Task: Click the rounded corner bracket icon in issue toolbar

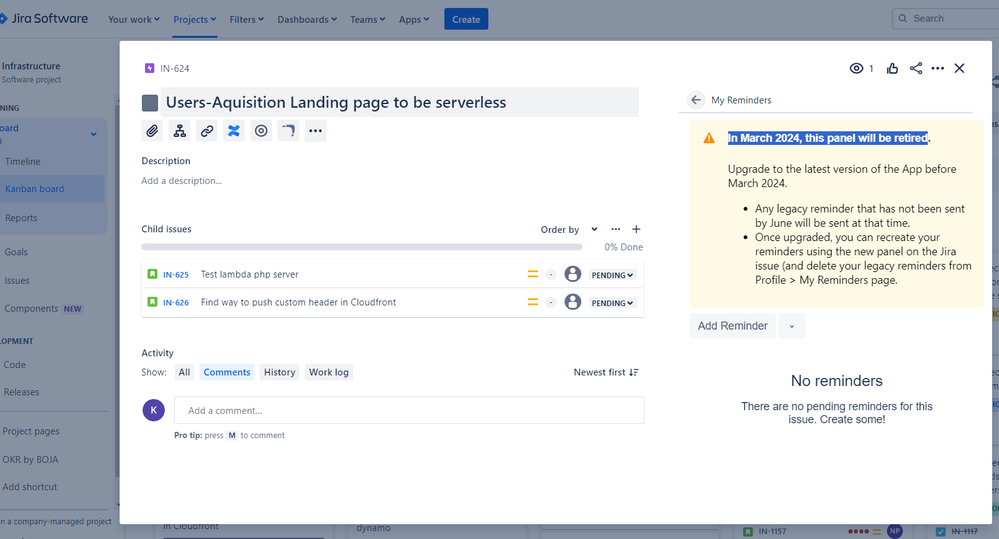Action: click(289, 131)
